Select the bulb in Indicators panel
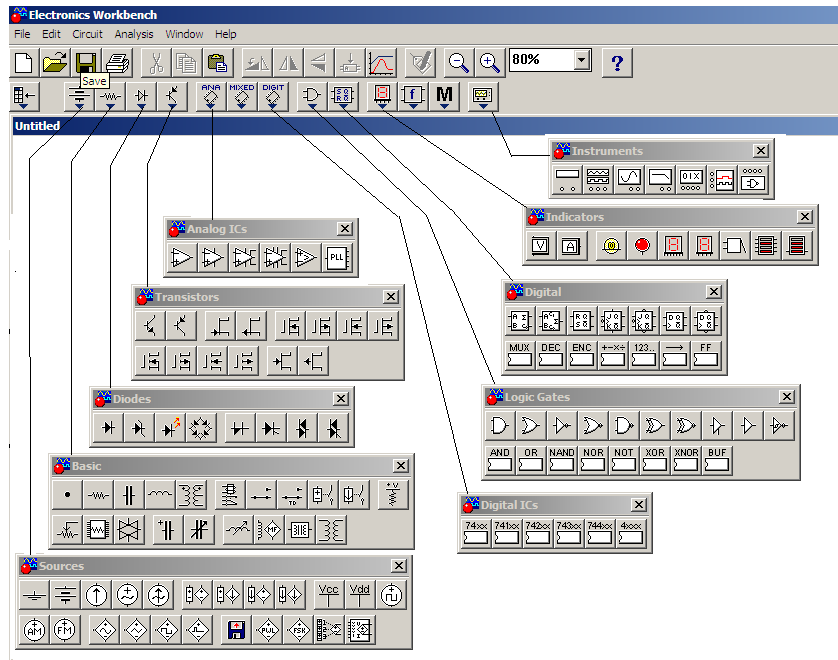Image resolution: width=838 pixels, height=660 pixels. (611, 246)
